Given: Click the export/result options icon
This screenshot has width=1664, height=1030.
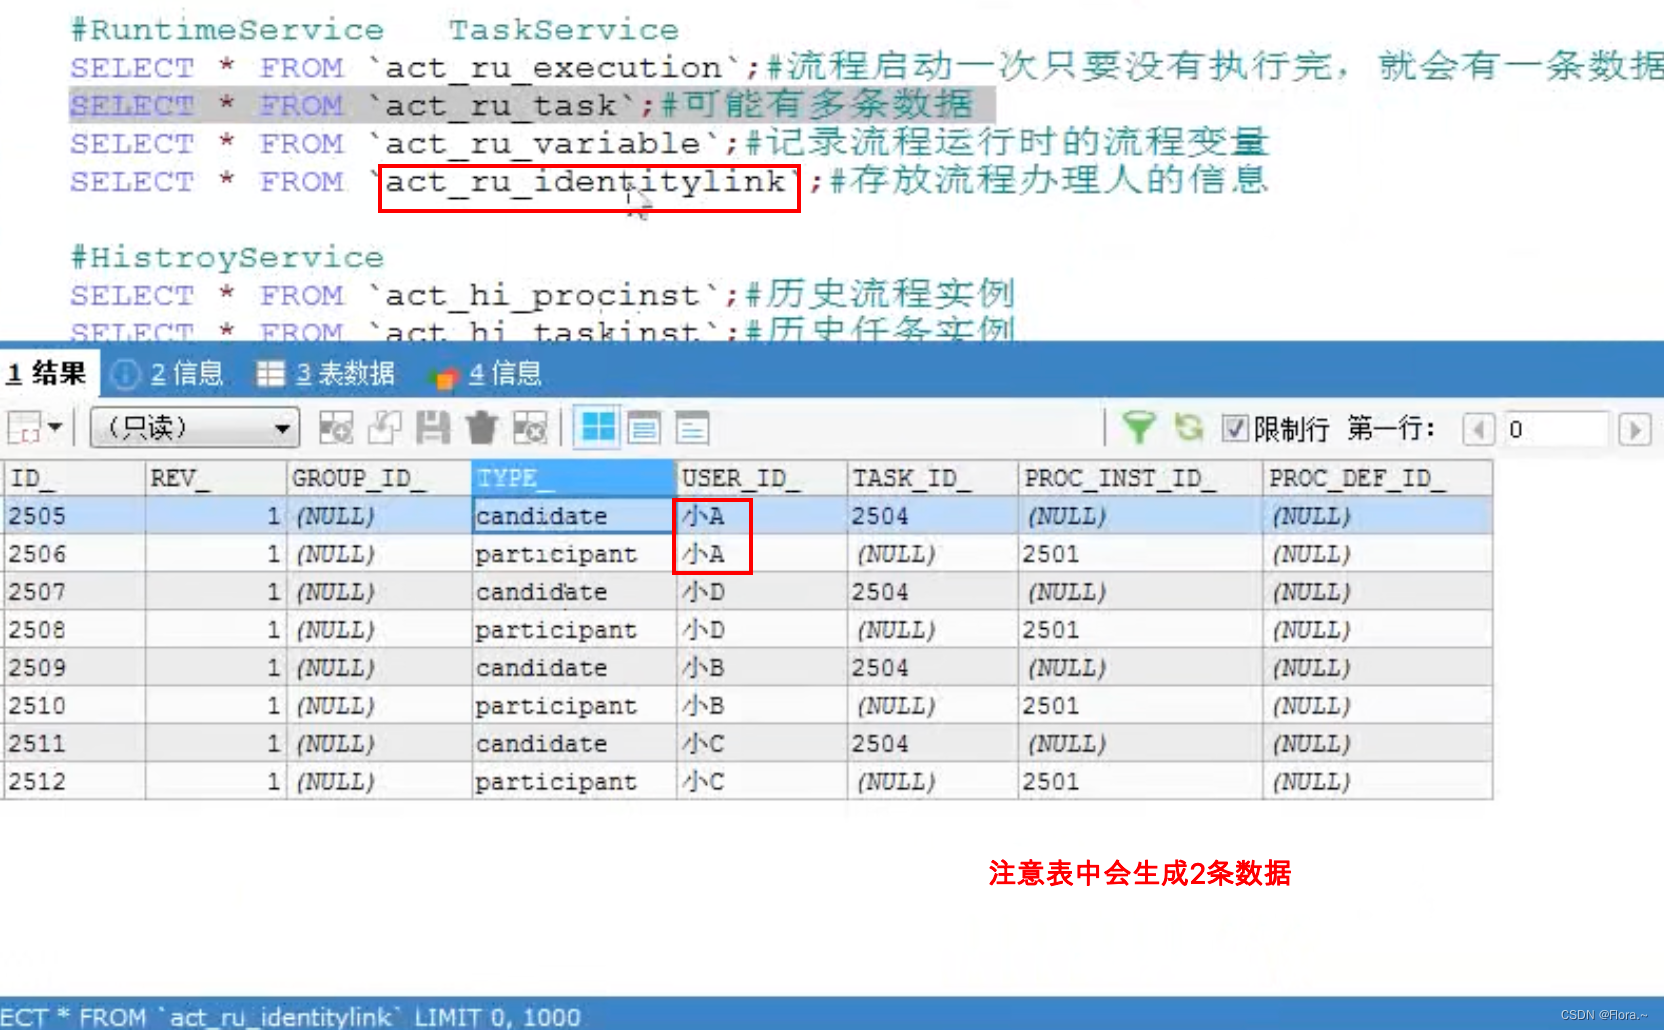Looking at the screenshot, I should pos(25,429).
